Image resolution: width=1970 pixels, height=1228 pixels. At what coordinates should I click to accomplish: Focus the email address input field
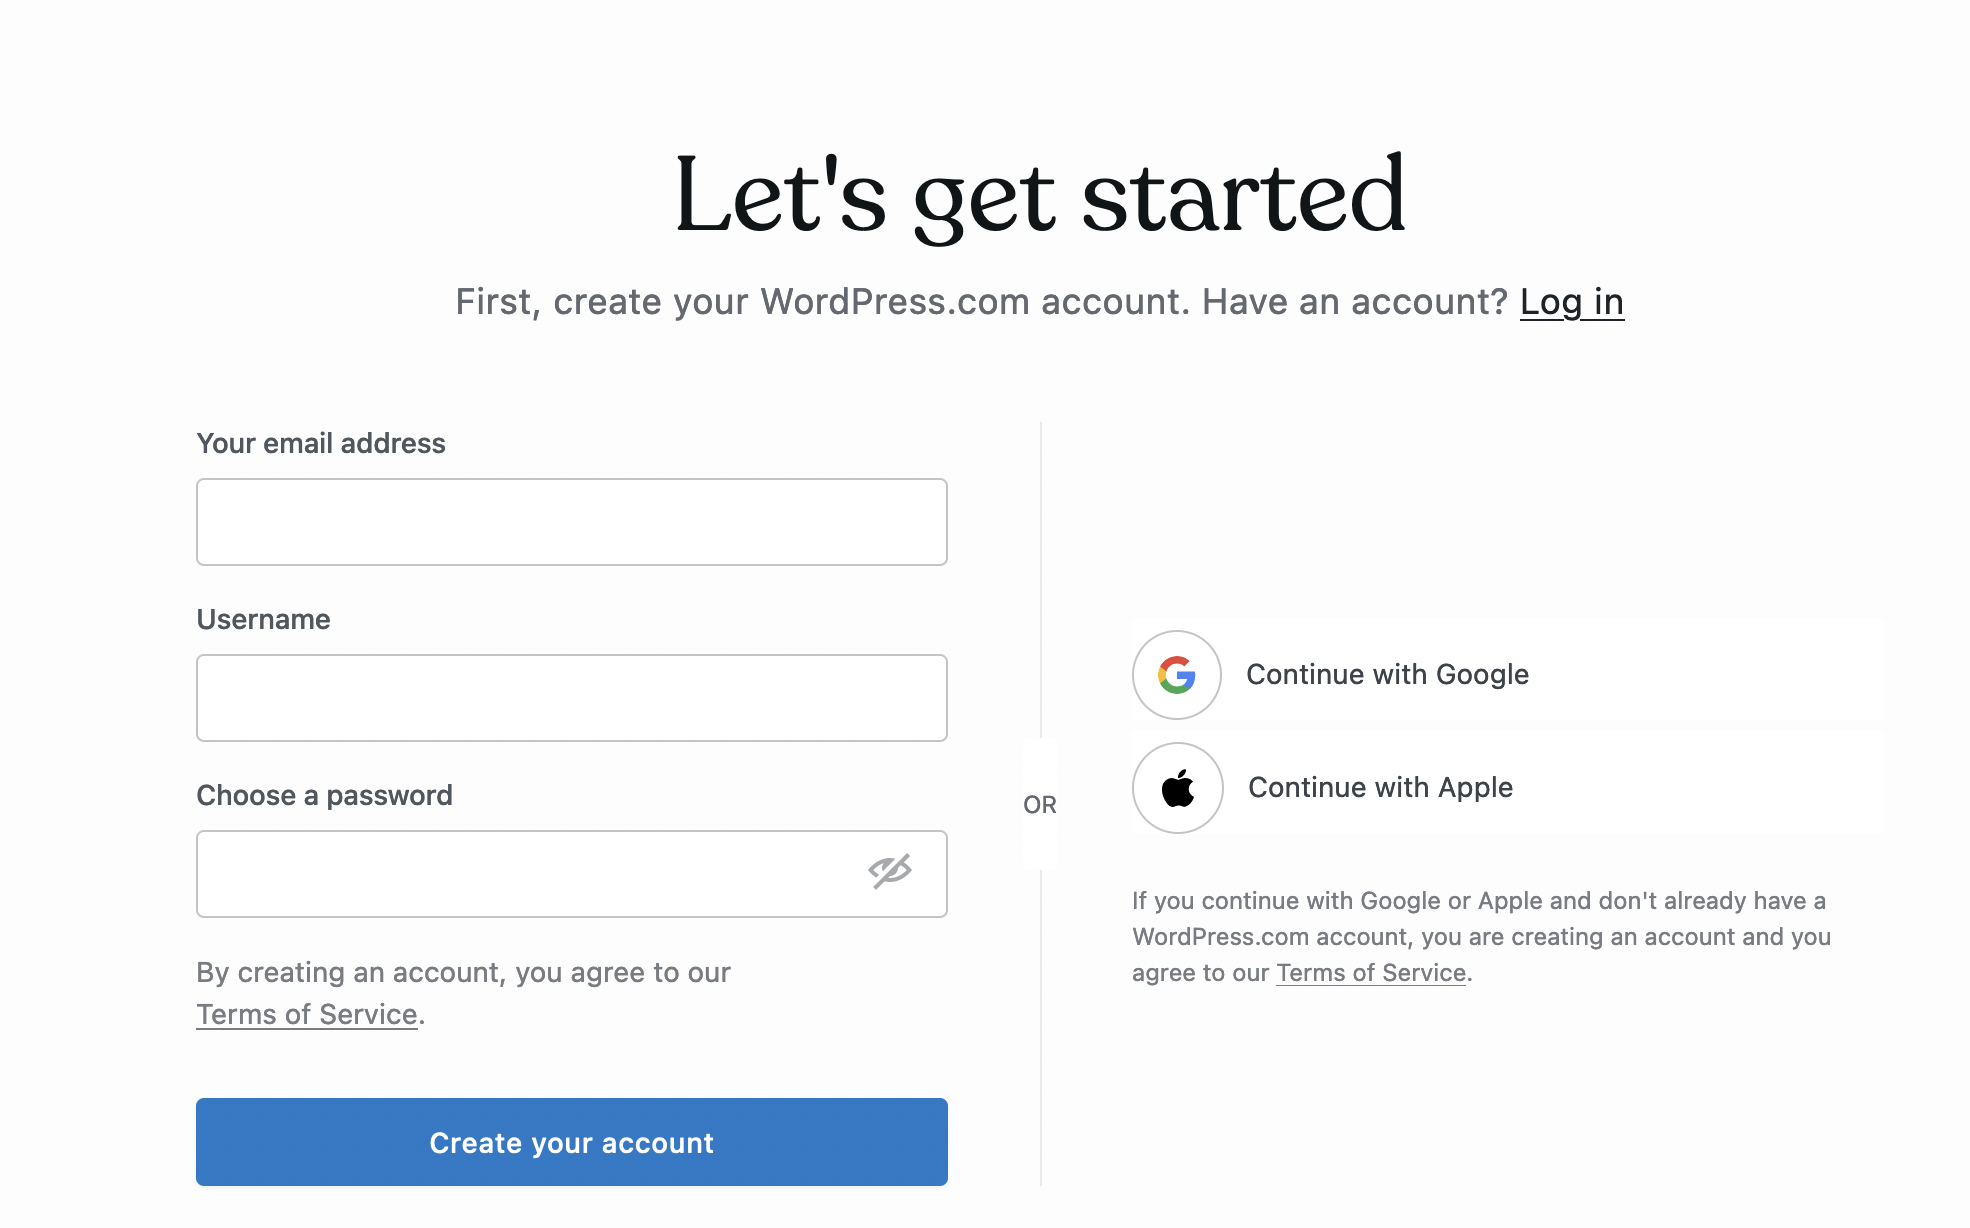[571, 522]
